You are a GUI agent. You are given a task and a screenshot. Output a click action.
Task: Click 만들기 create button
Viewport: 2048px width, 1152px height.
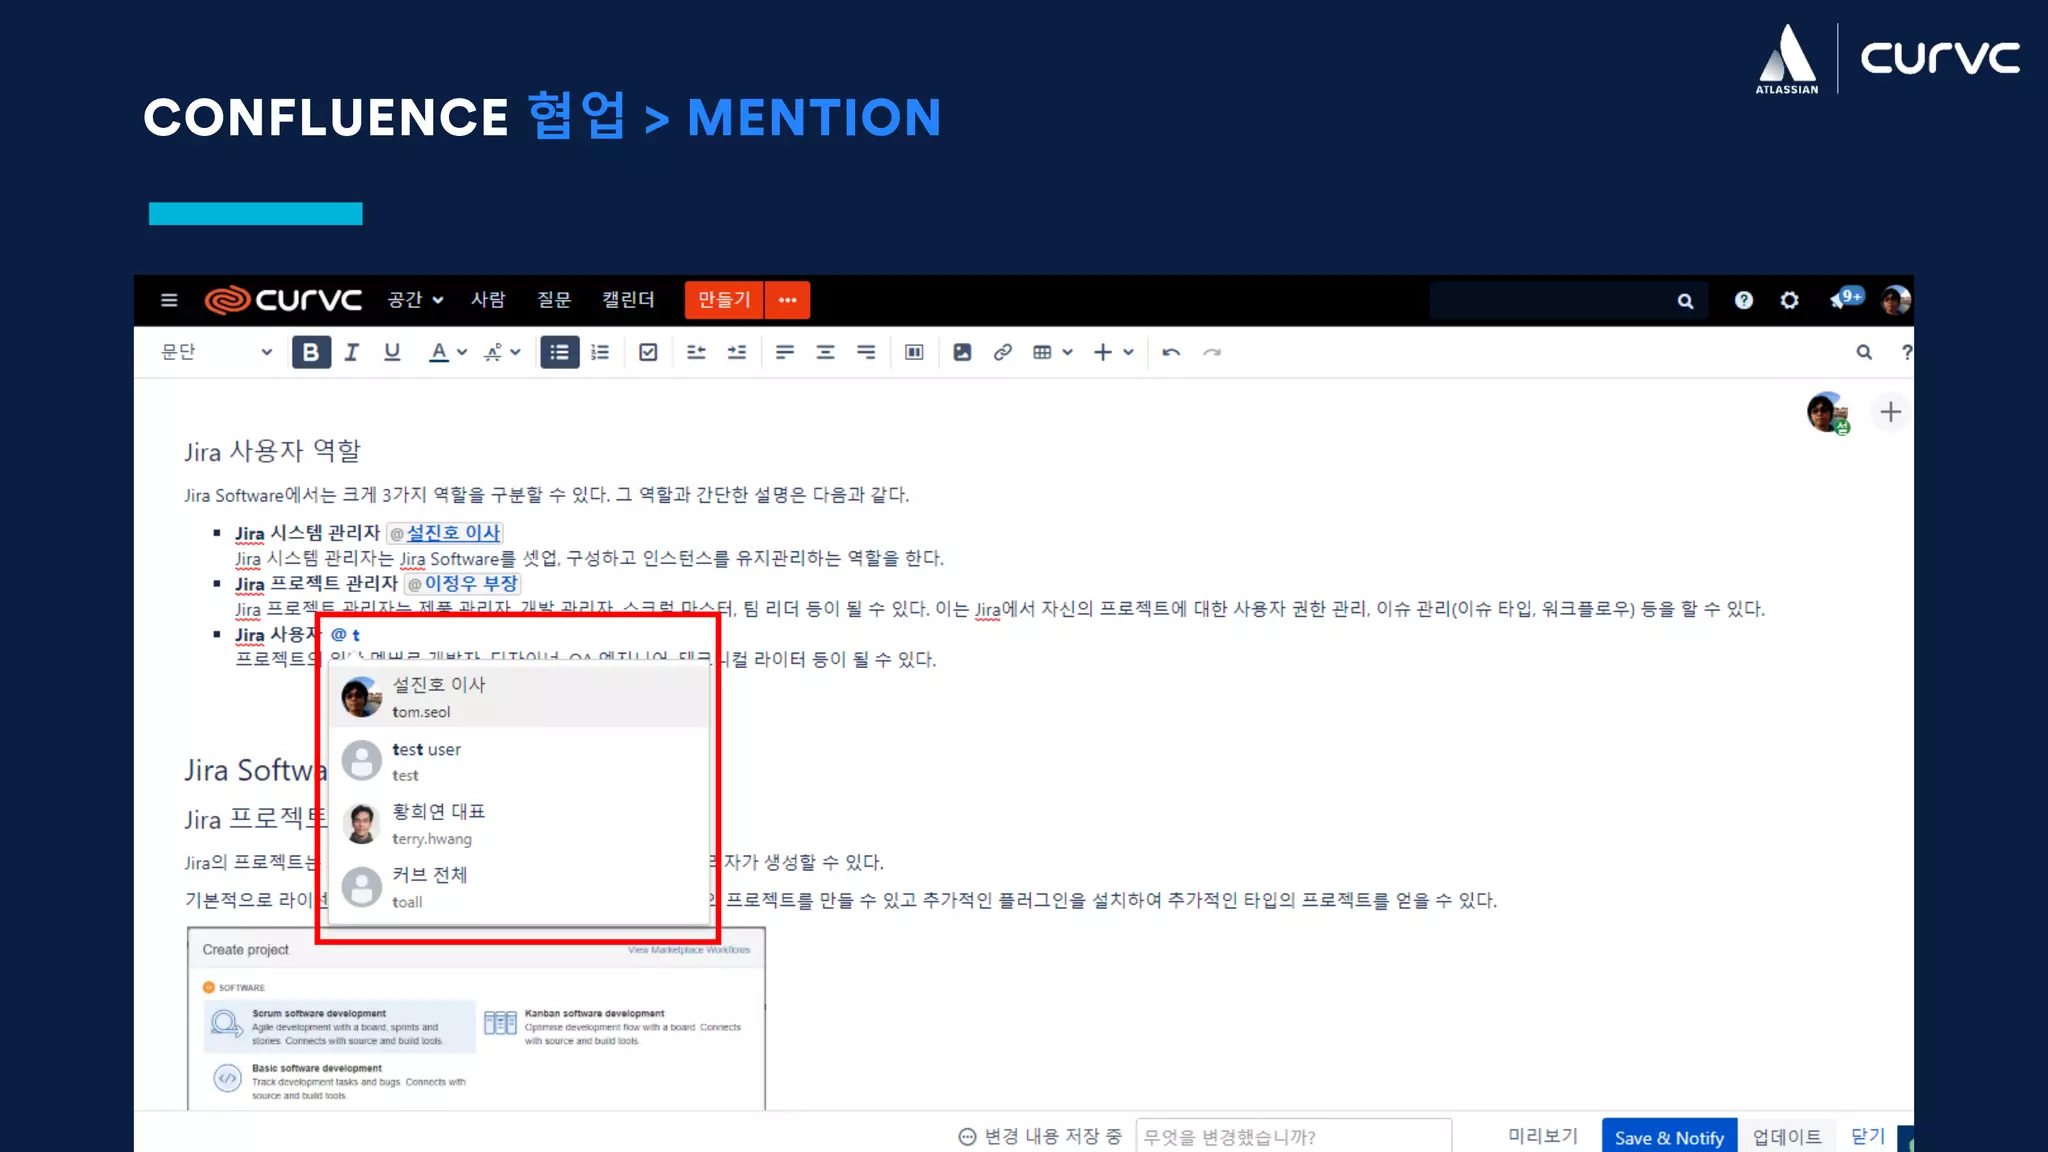point(724,300)
